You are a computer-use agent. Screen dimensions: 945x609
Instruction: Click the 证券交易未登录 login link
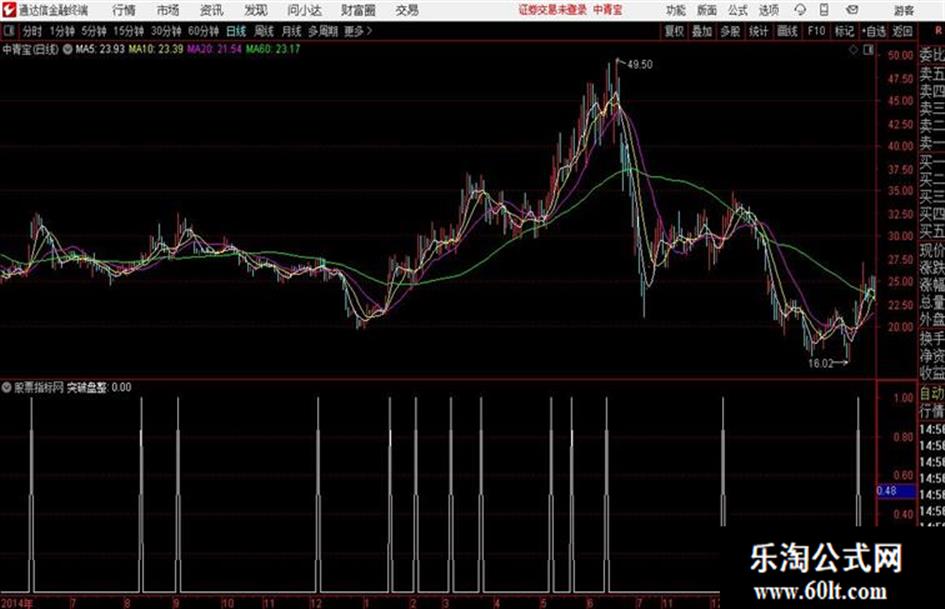[553, 10]
